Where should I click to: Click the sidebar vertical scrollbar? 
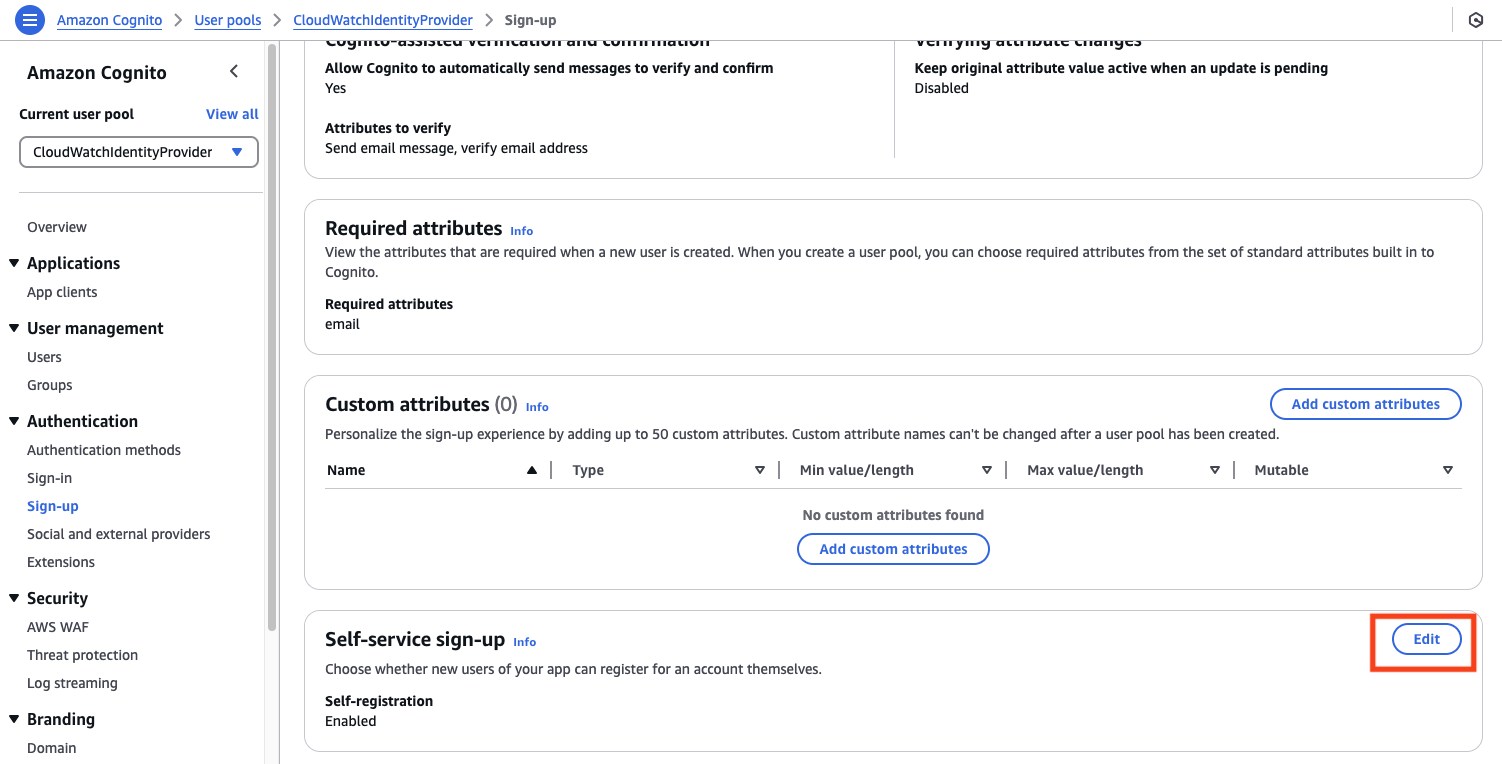[272, 340]
